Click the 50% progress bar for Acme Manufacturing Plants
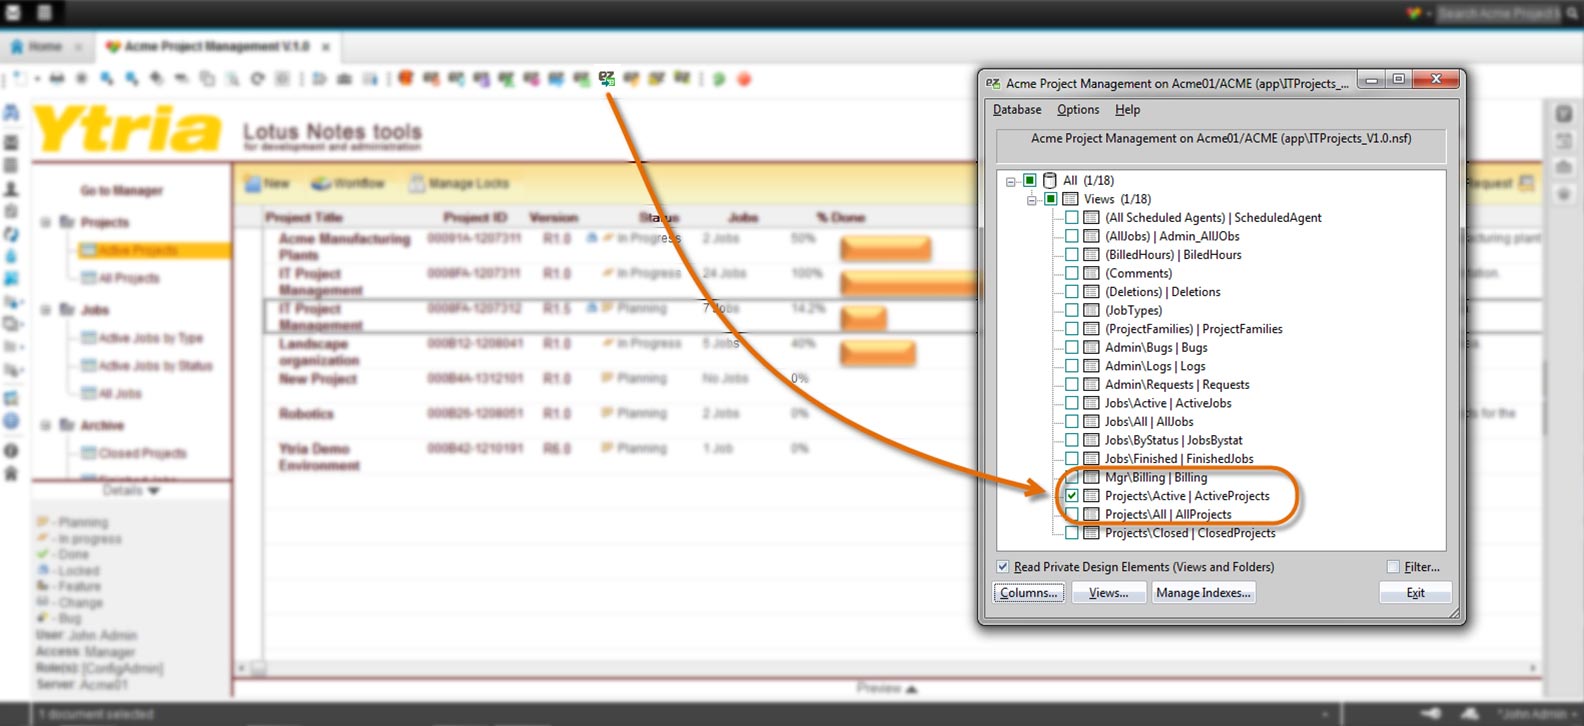This screenshot has height=726, width=1584. [885, 248]
